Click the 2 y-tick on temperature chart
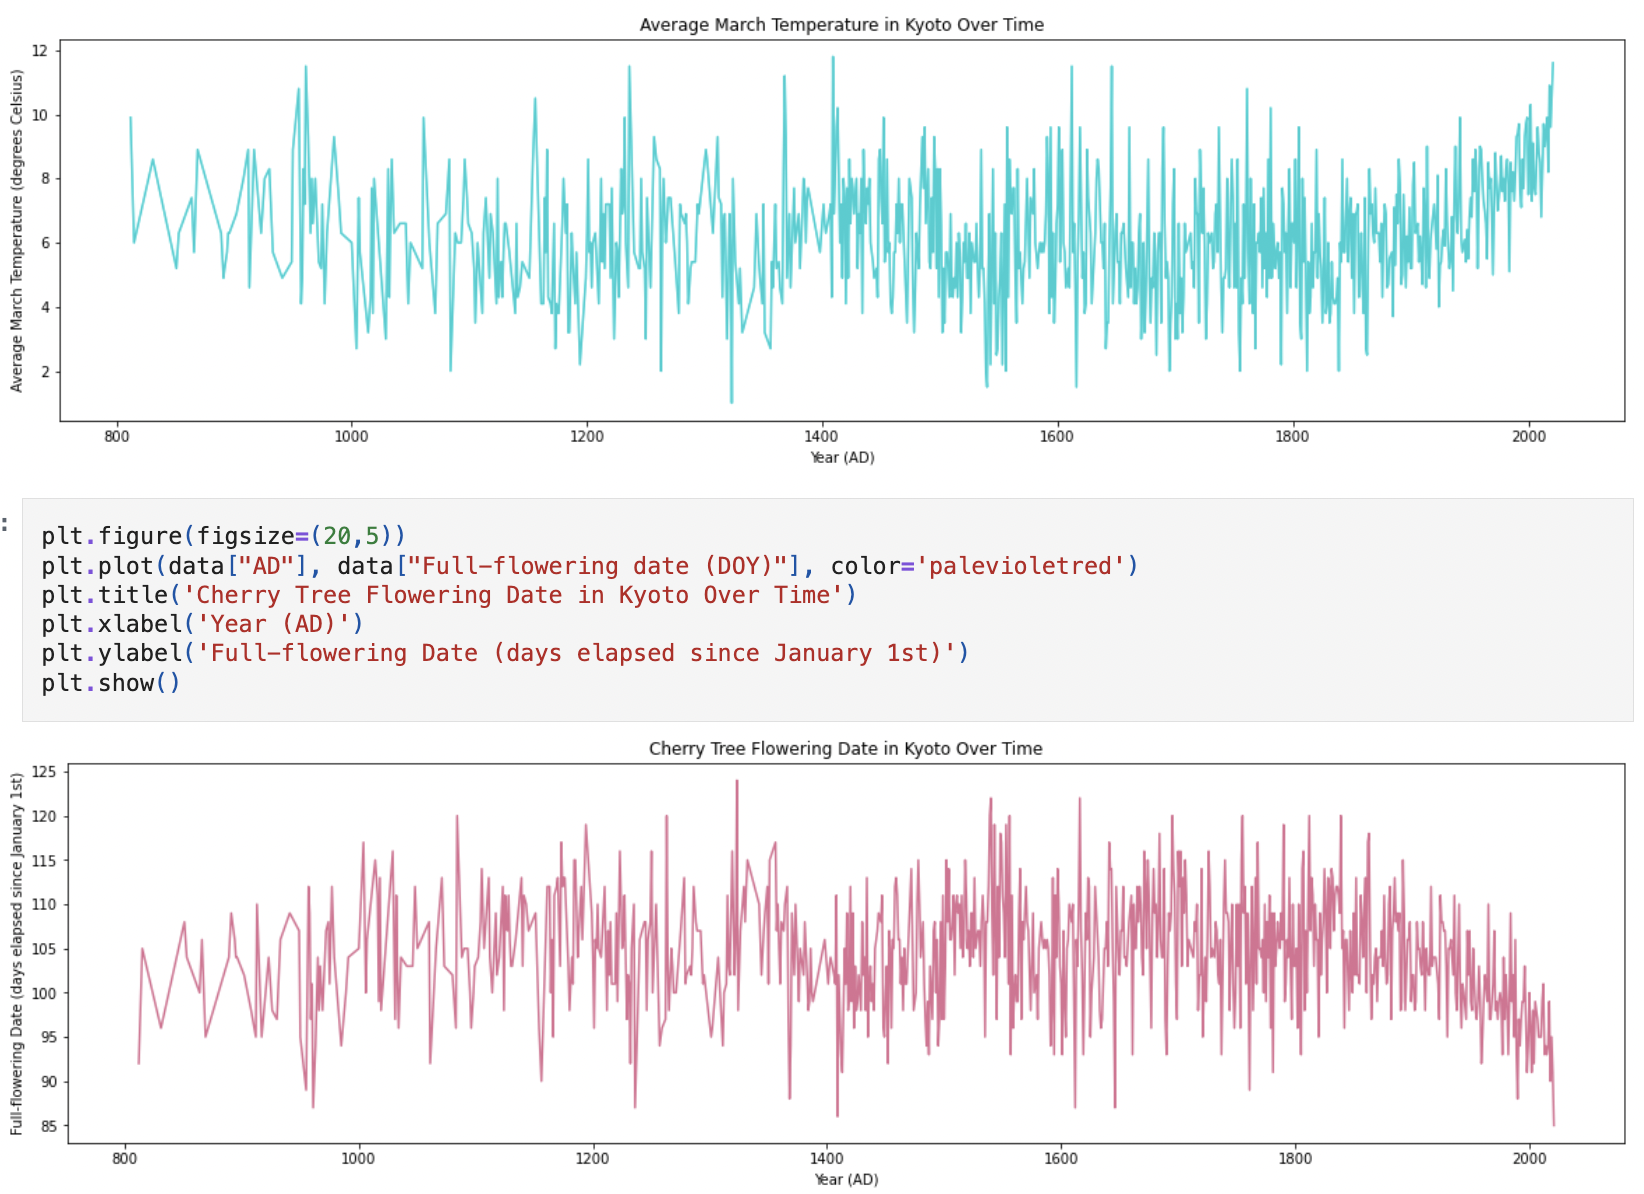 44,371
